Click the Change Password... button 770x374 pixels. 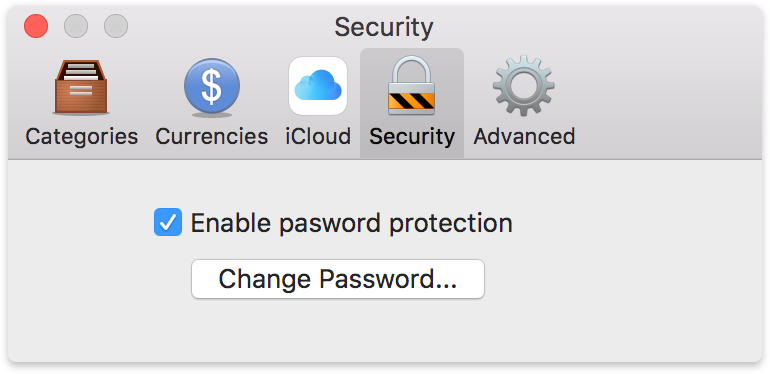338,279
